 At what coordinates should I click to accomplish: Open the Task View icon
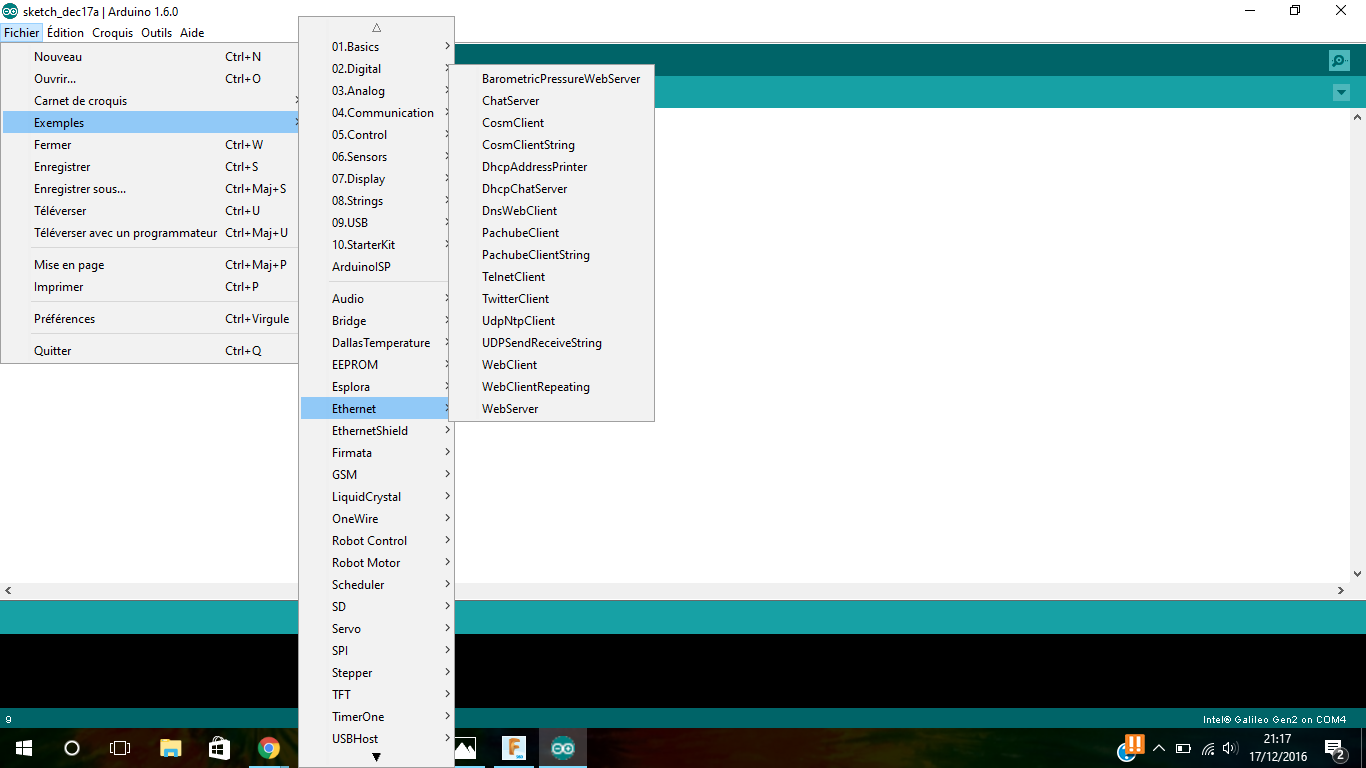[120, 748]
